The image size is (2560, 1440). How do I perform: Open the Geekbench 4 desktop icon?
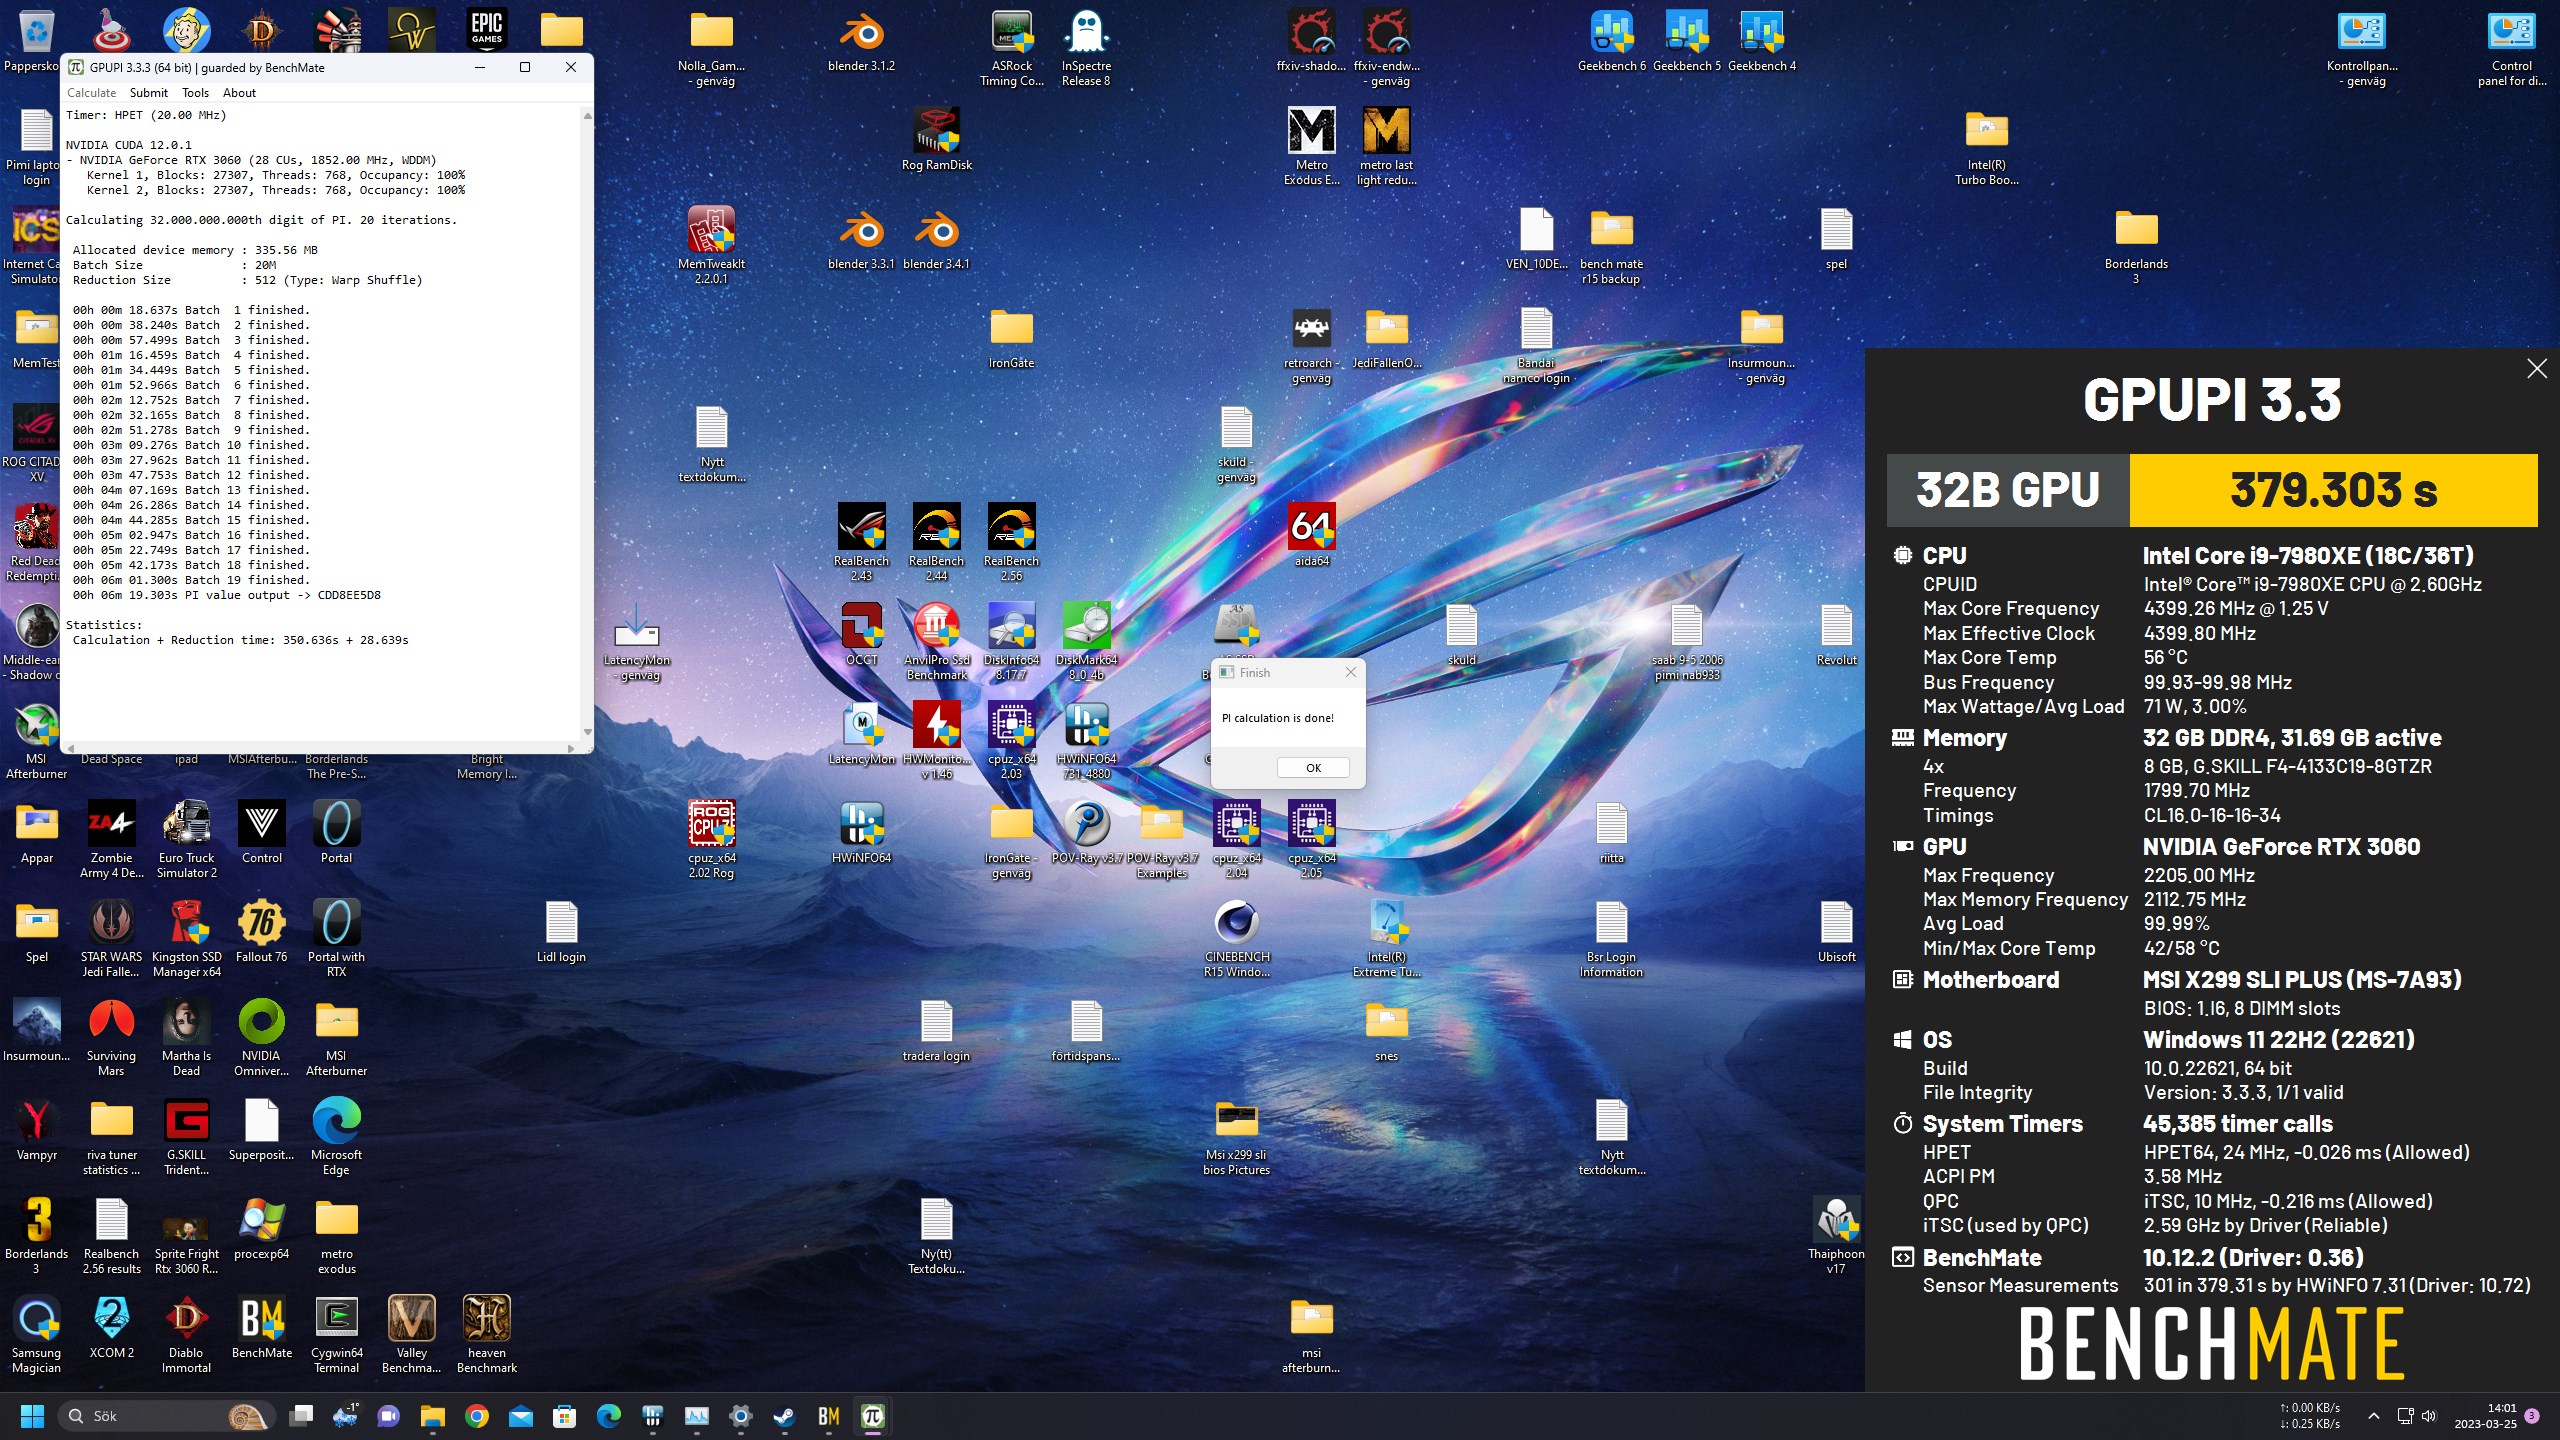coord(1761,42)
